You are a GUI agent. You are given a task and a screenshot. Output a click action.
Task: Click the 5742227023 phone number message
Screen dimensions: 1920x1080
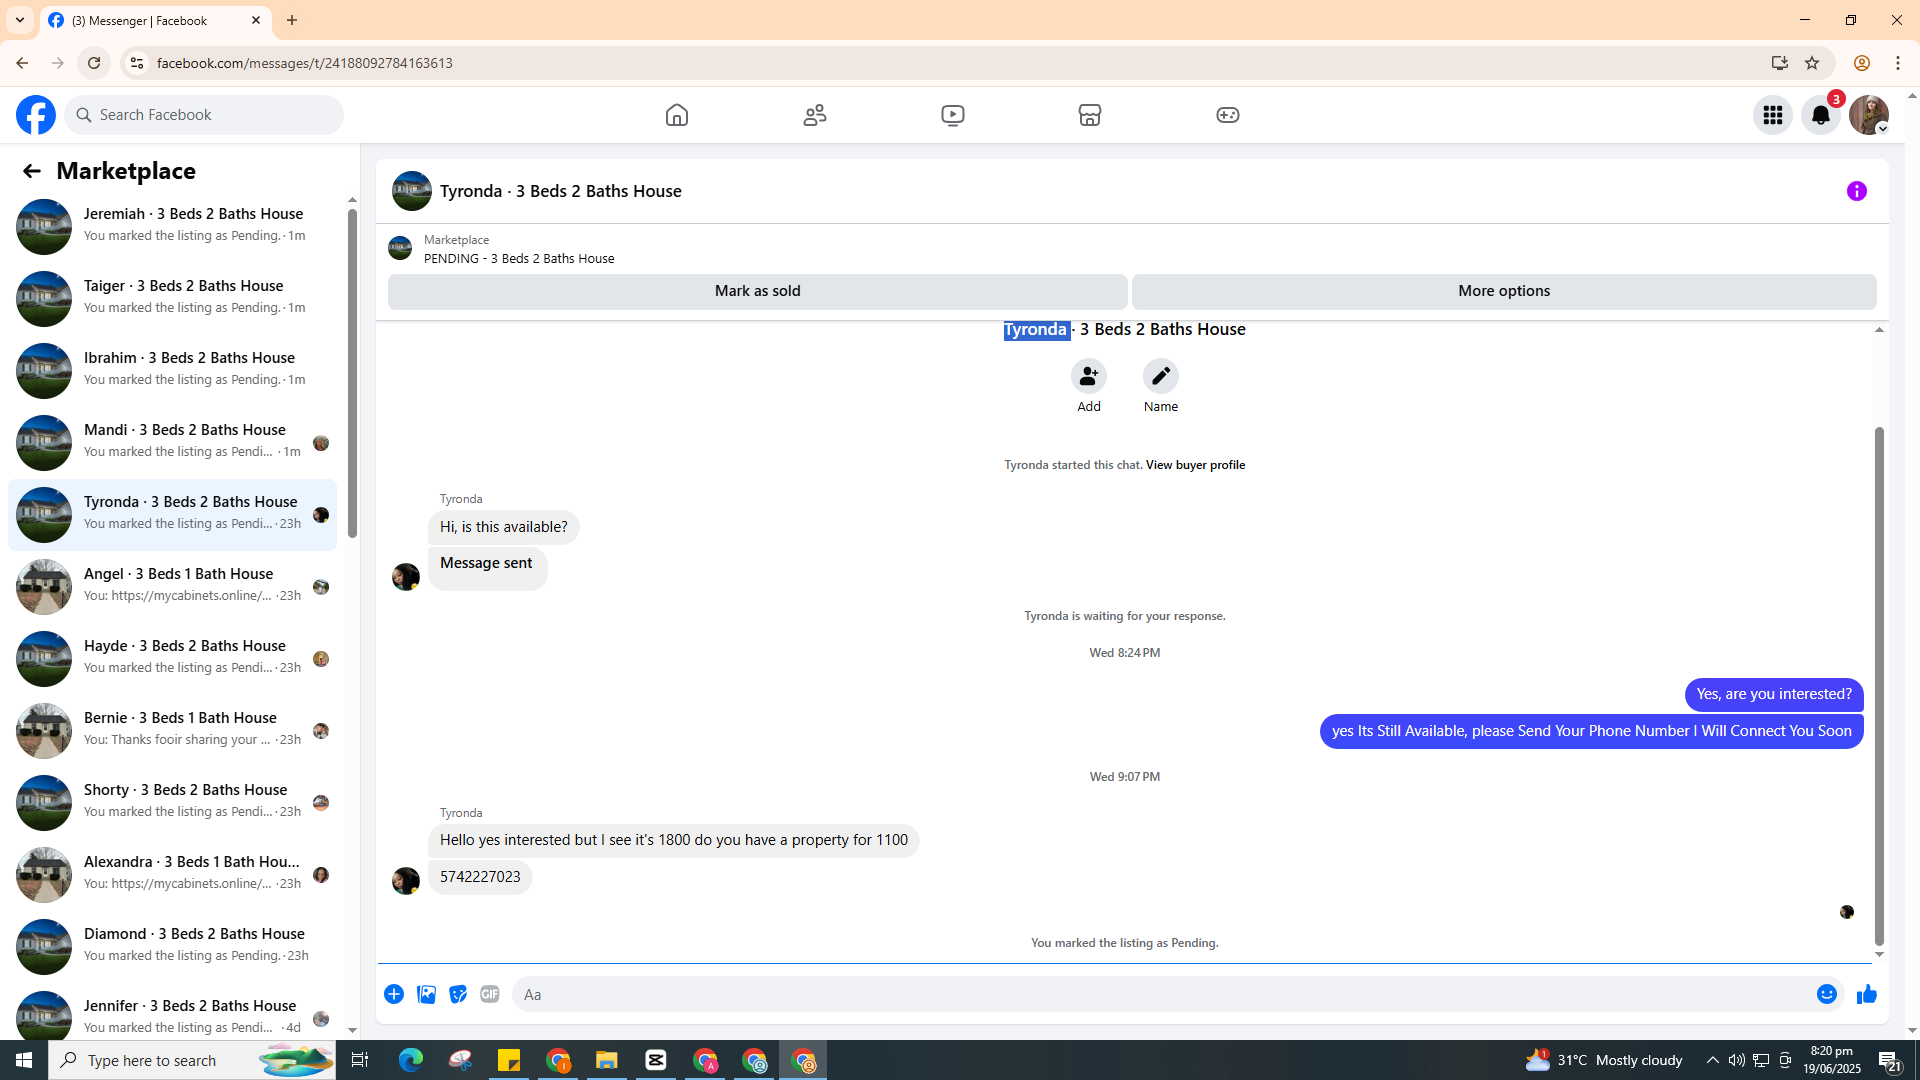coord(480,877)
